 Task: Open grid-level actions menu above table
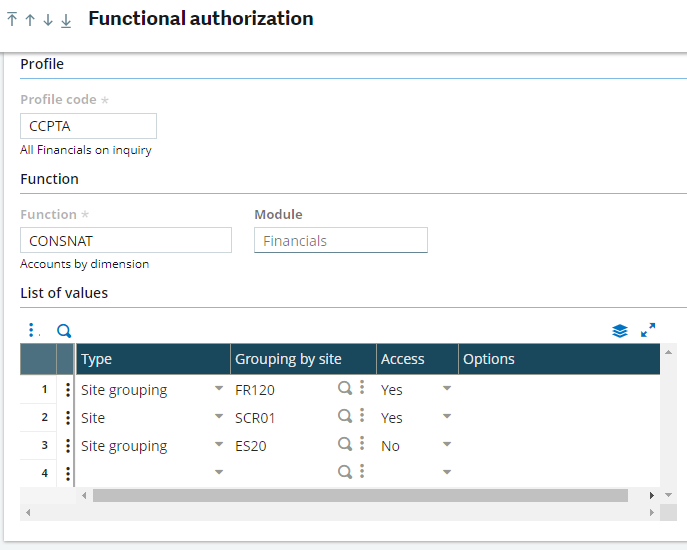tap(31, 330)
